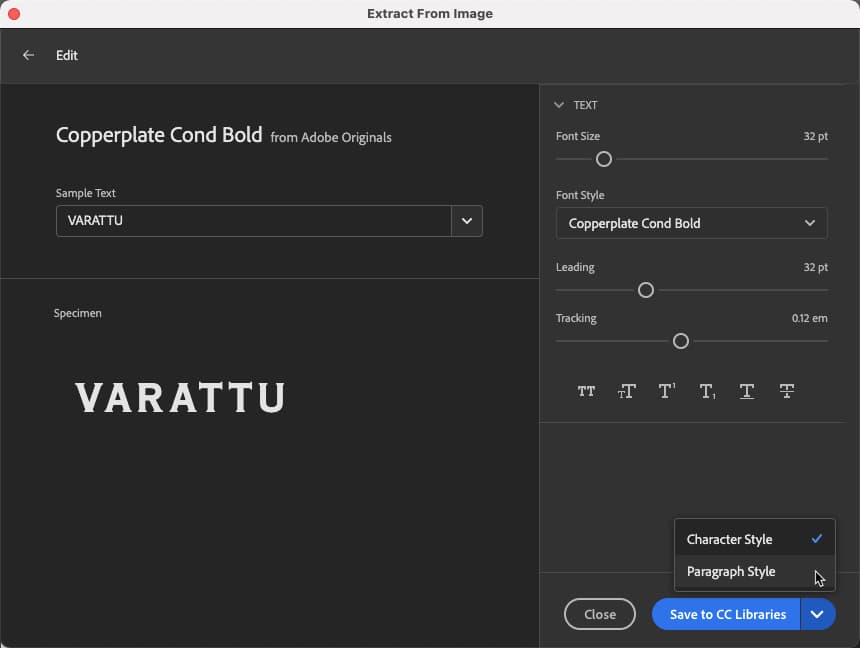Click the Tracking slider handle
860x648 pixels.
click(681, 341)
